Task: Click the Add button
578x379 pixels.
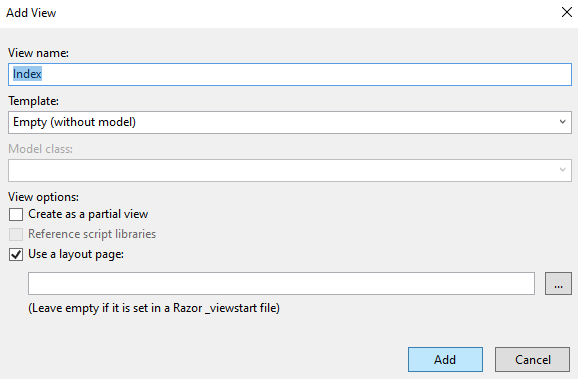Action: [x=445, y=359]
